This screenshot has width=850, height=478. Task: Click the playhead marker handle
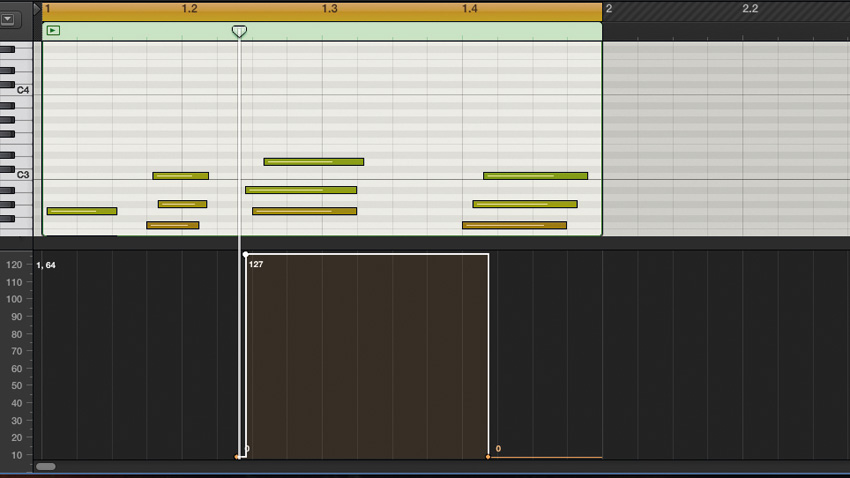(239, 31)
